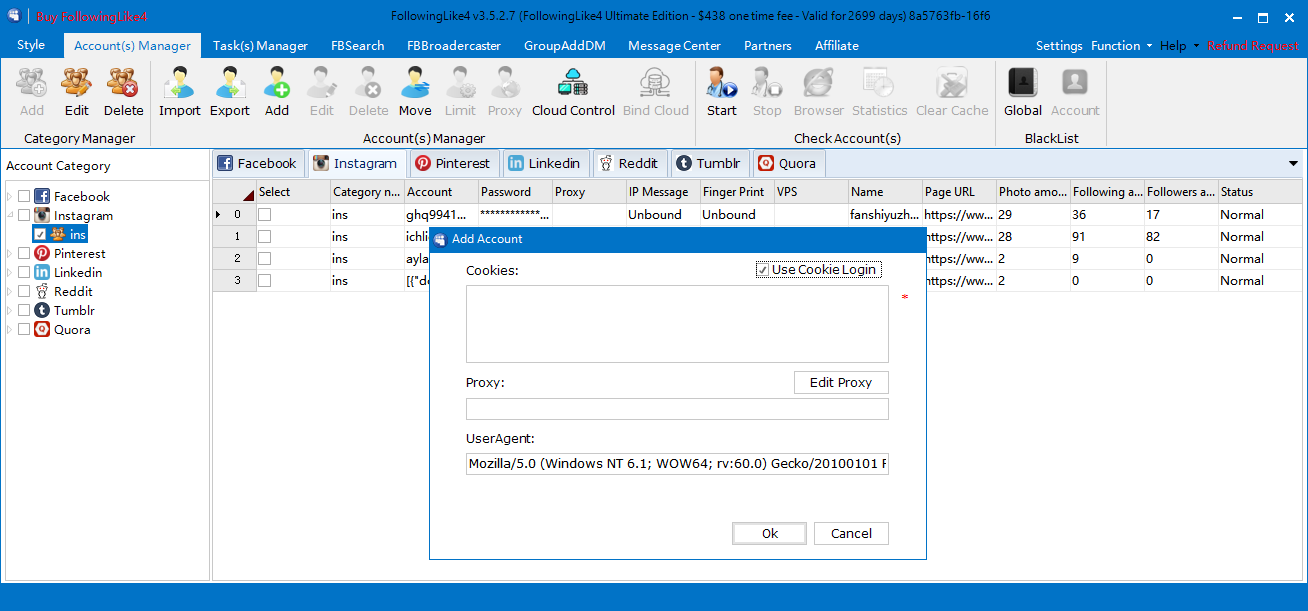Click Followers column header
Viewport: 1308px width, 611px height.
[1181, 192]
